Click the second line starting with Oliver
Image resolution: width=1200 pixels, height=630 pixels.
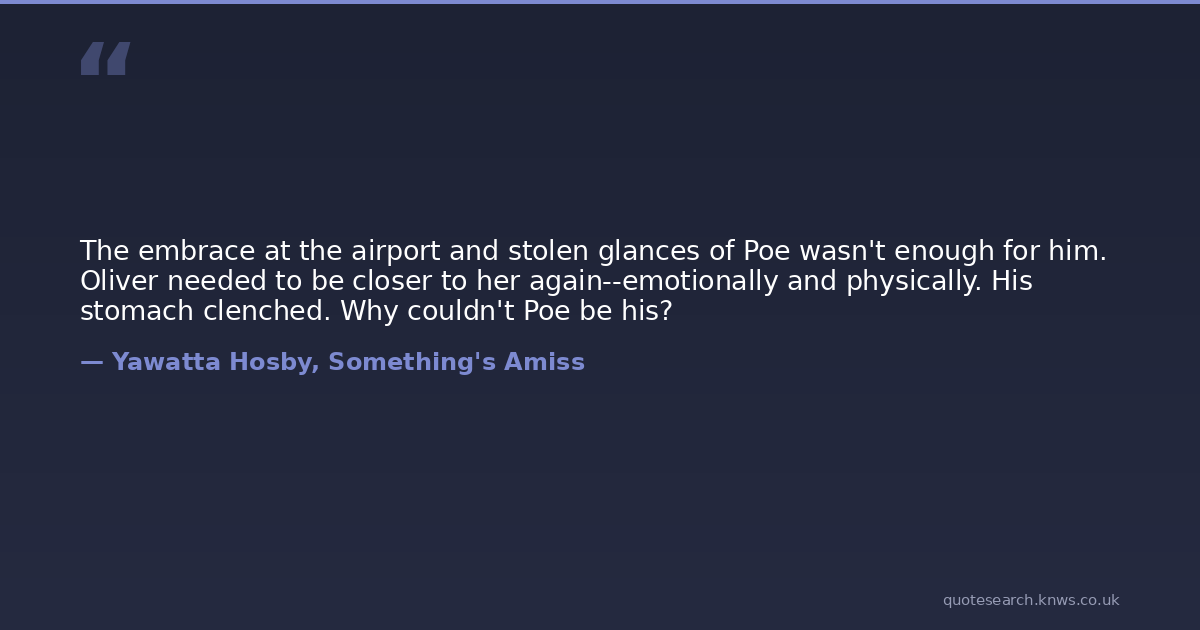pos(556,281)
